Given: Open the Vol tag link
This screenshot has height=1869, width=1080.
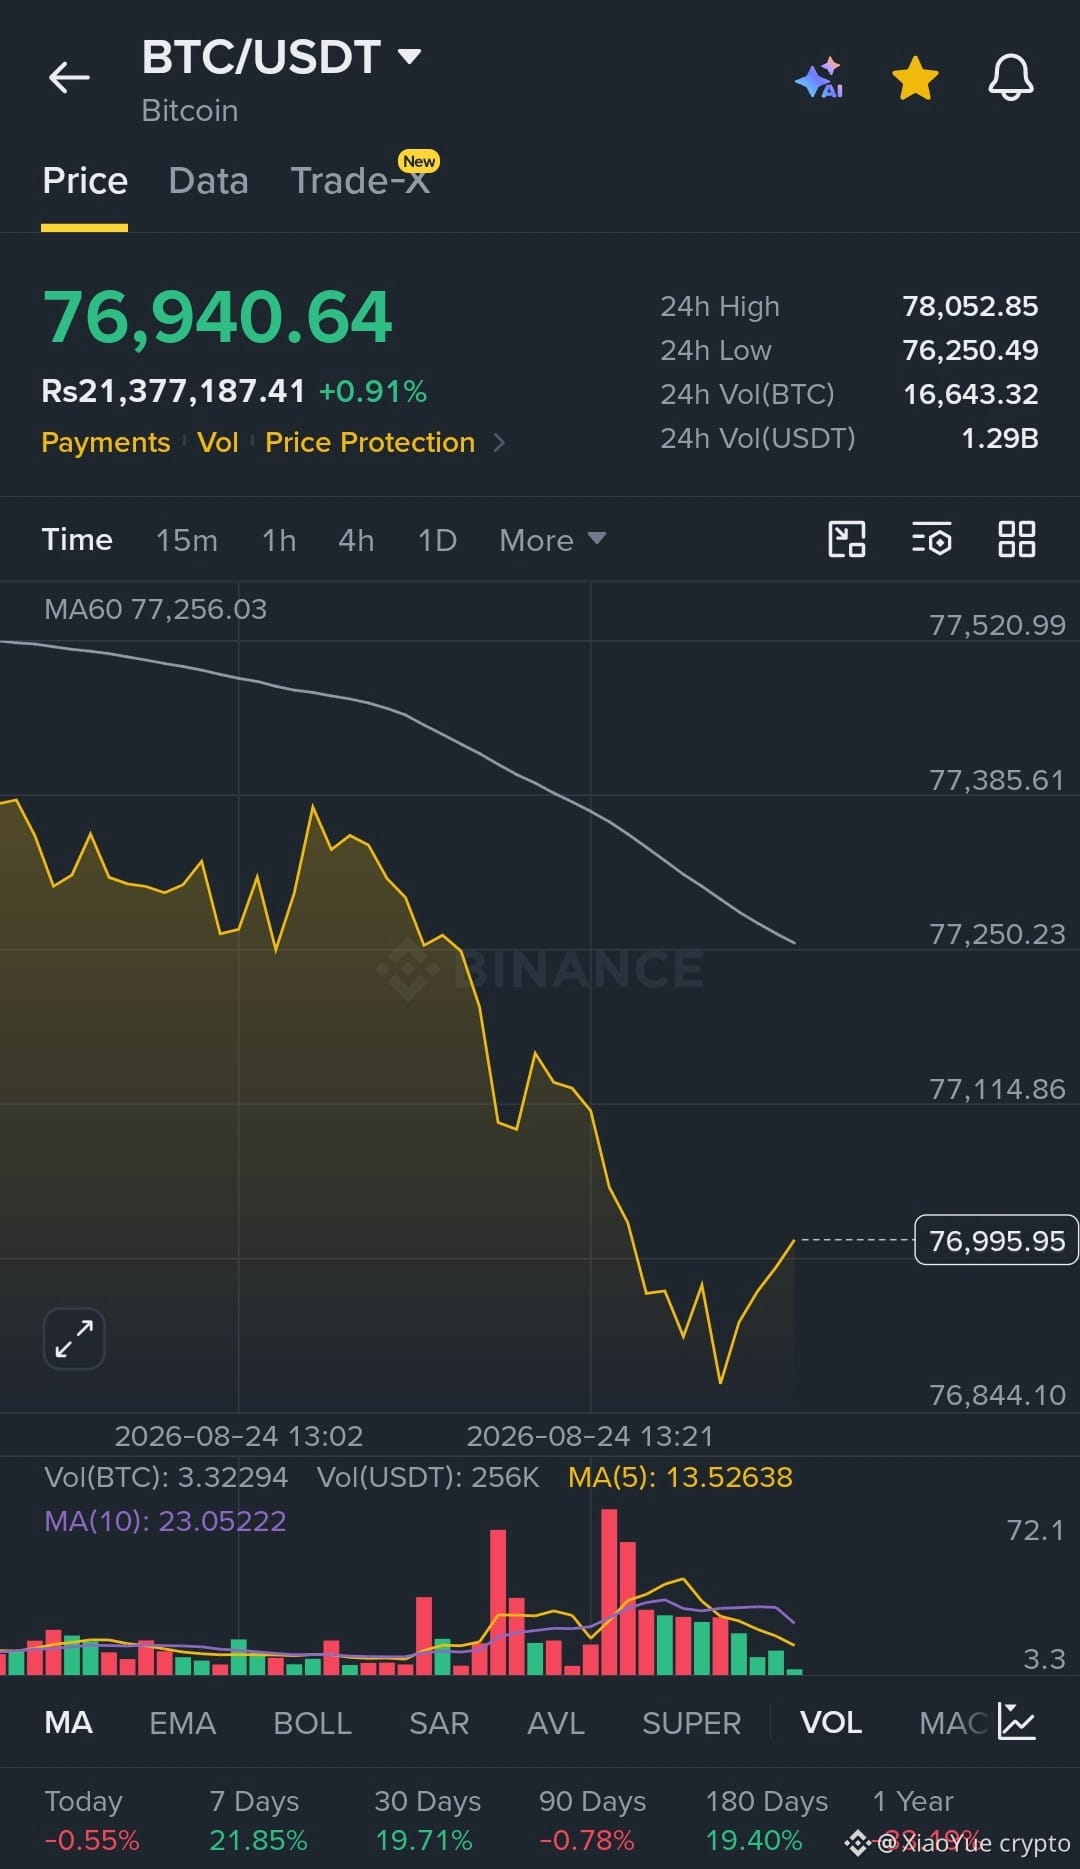Looking at the screenshot, I should 218,442.
